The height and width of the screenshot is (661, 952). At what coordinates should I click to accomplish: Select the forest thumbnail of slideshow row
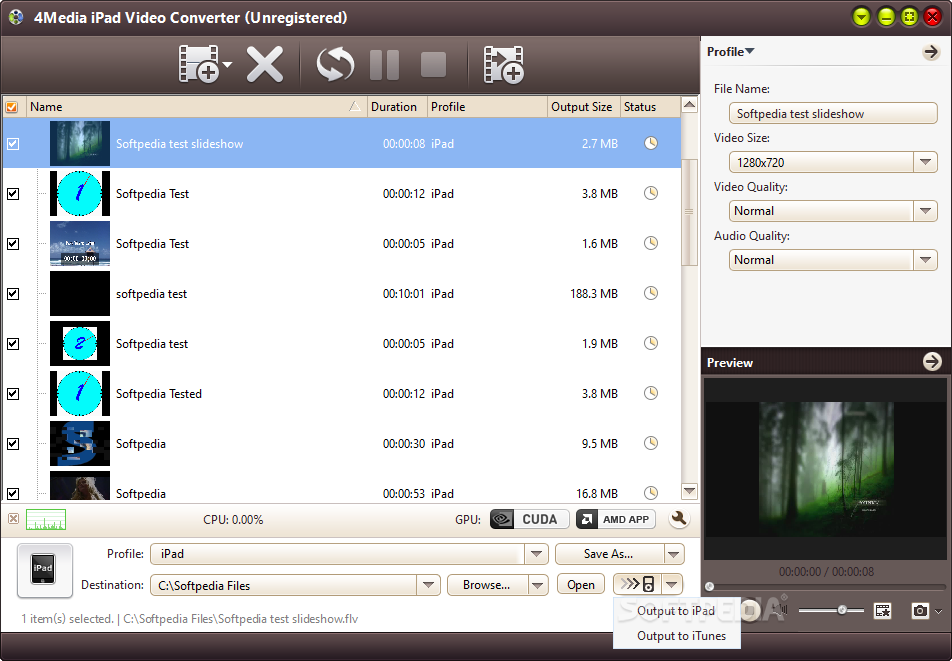click(80, 143)
